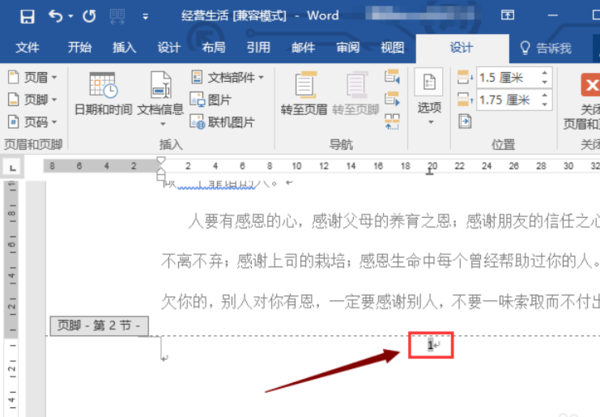This screenshot has width=600, height=417.
Task: Open the 页码 dropdown
Action: tap(33, 122)
